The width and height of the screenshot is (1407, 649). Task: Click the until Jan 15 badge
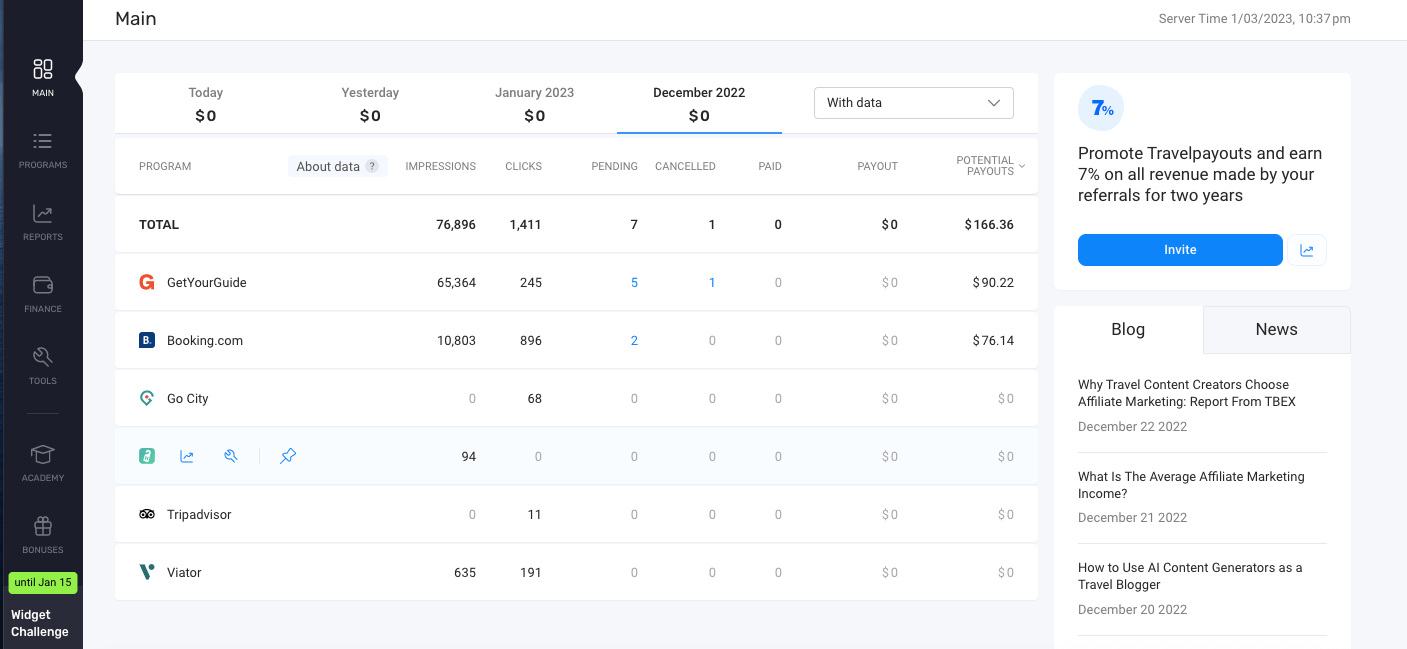tap(43, 582)
